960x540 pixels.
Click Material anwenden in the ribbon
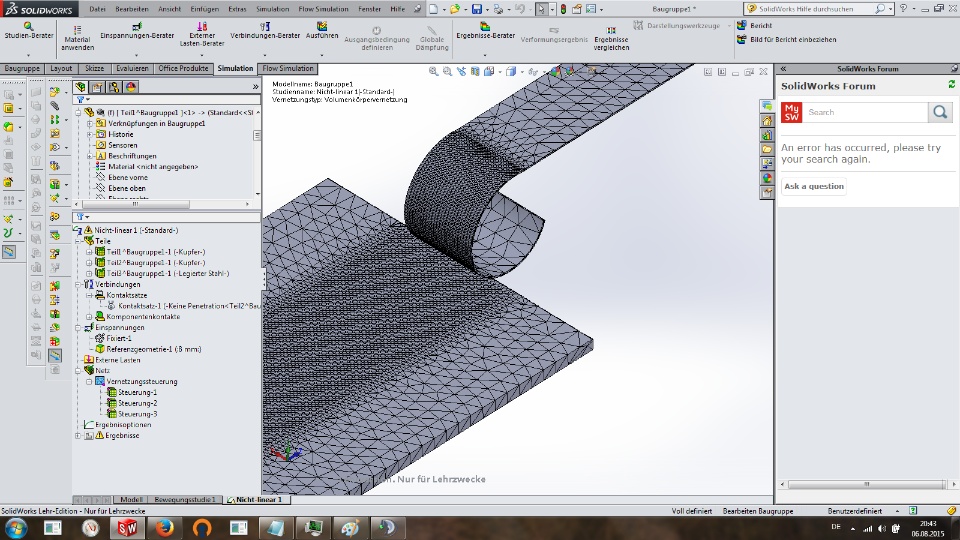pos(77,39)
